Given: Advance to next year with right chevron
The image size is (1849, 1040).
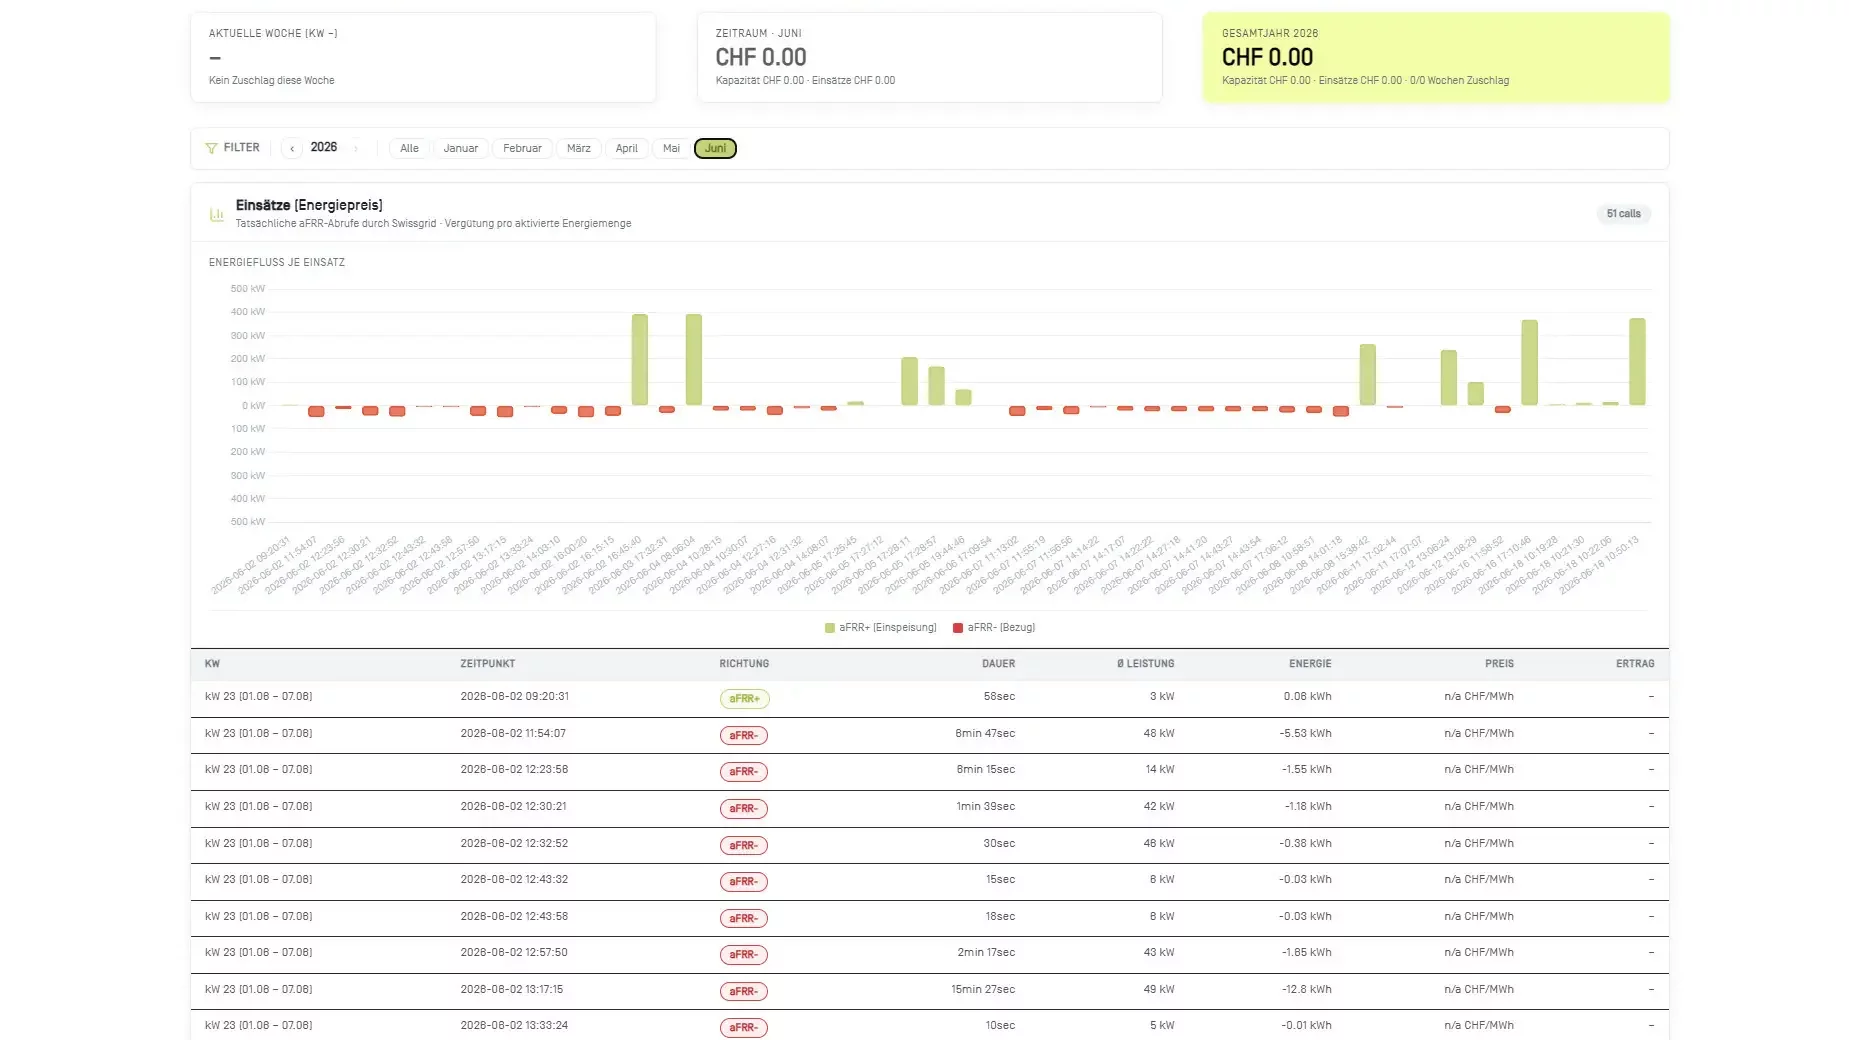Looking at the screenshot, I should pos(355,148).
